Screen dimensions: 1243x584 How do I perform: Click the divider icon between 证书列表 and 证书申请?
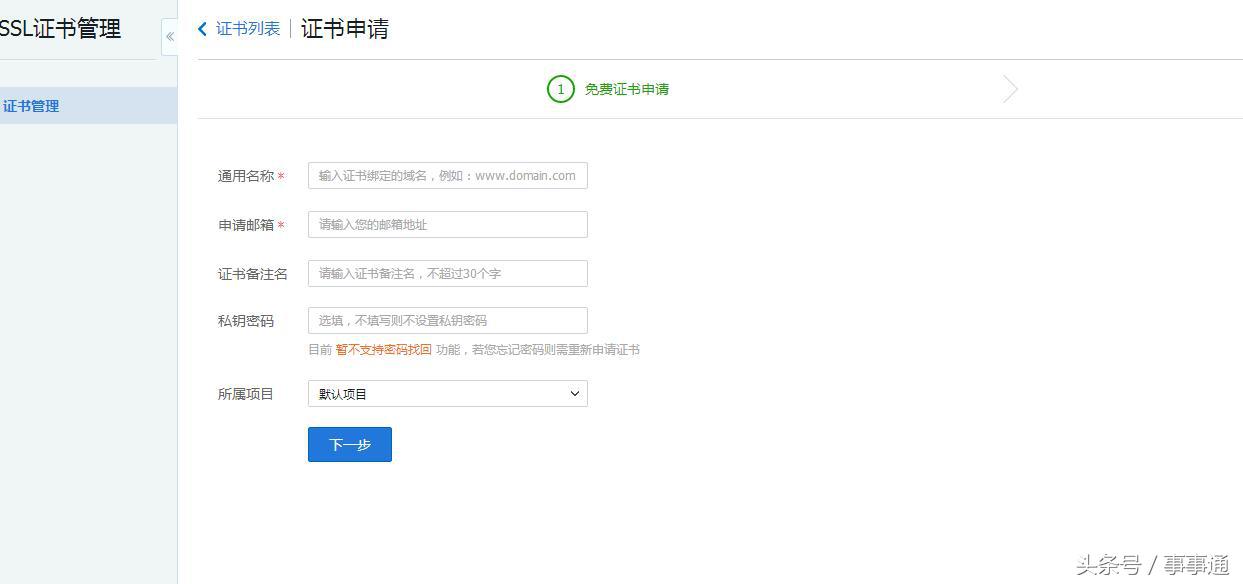click(288, 29)
